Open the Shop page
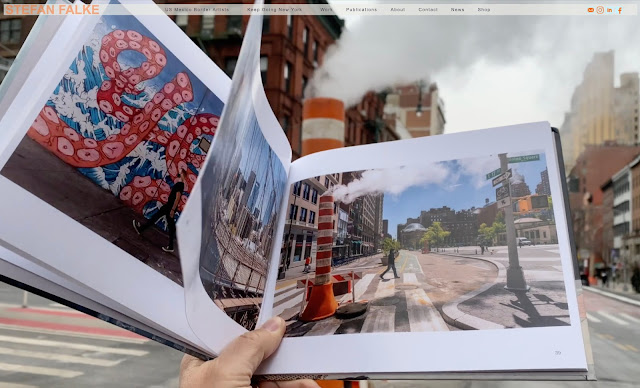 click(484, 9)
